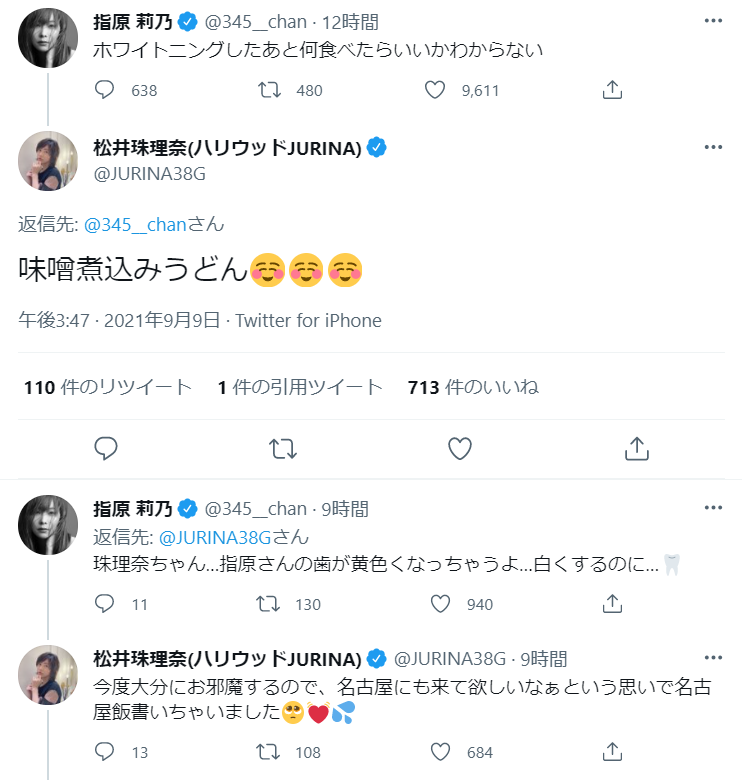This screenshot has height=780, width=742.
Task: Like the main miso udon tweet
Action: click(x=459, y=449)
